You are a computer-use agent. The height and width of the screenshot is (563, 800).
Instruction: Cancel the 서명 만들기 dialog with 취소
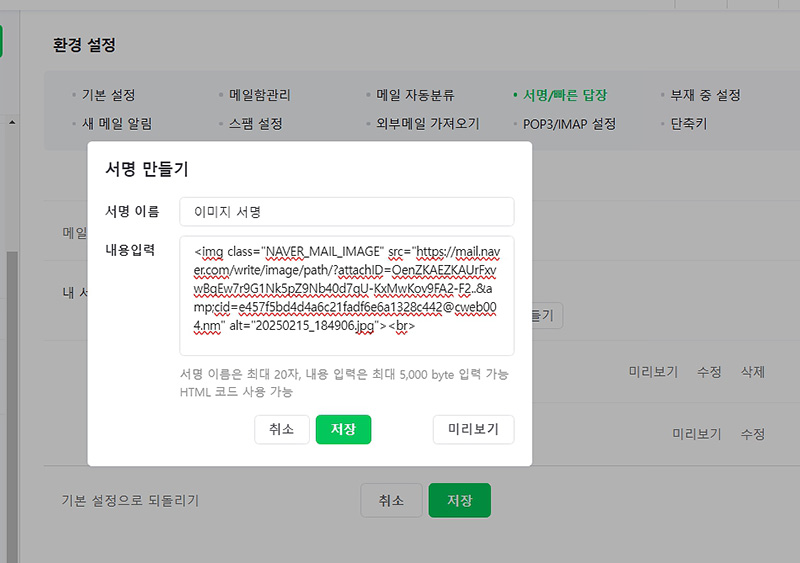pyautogui.click(x=282, y=429)
